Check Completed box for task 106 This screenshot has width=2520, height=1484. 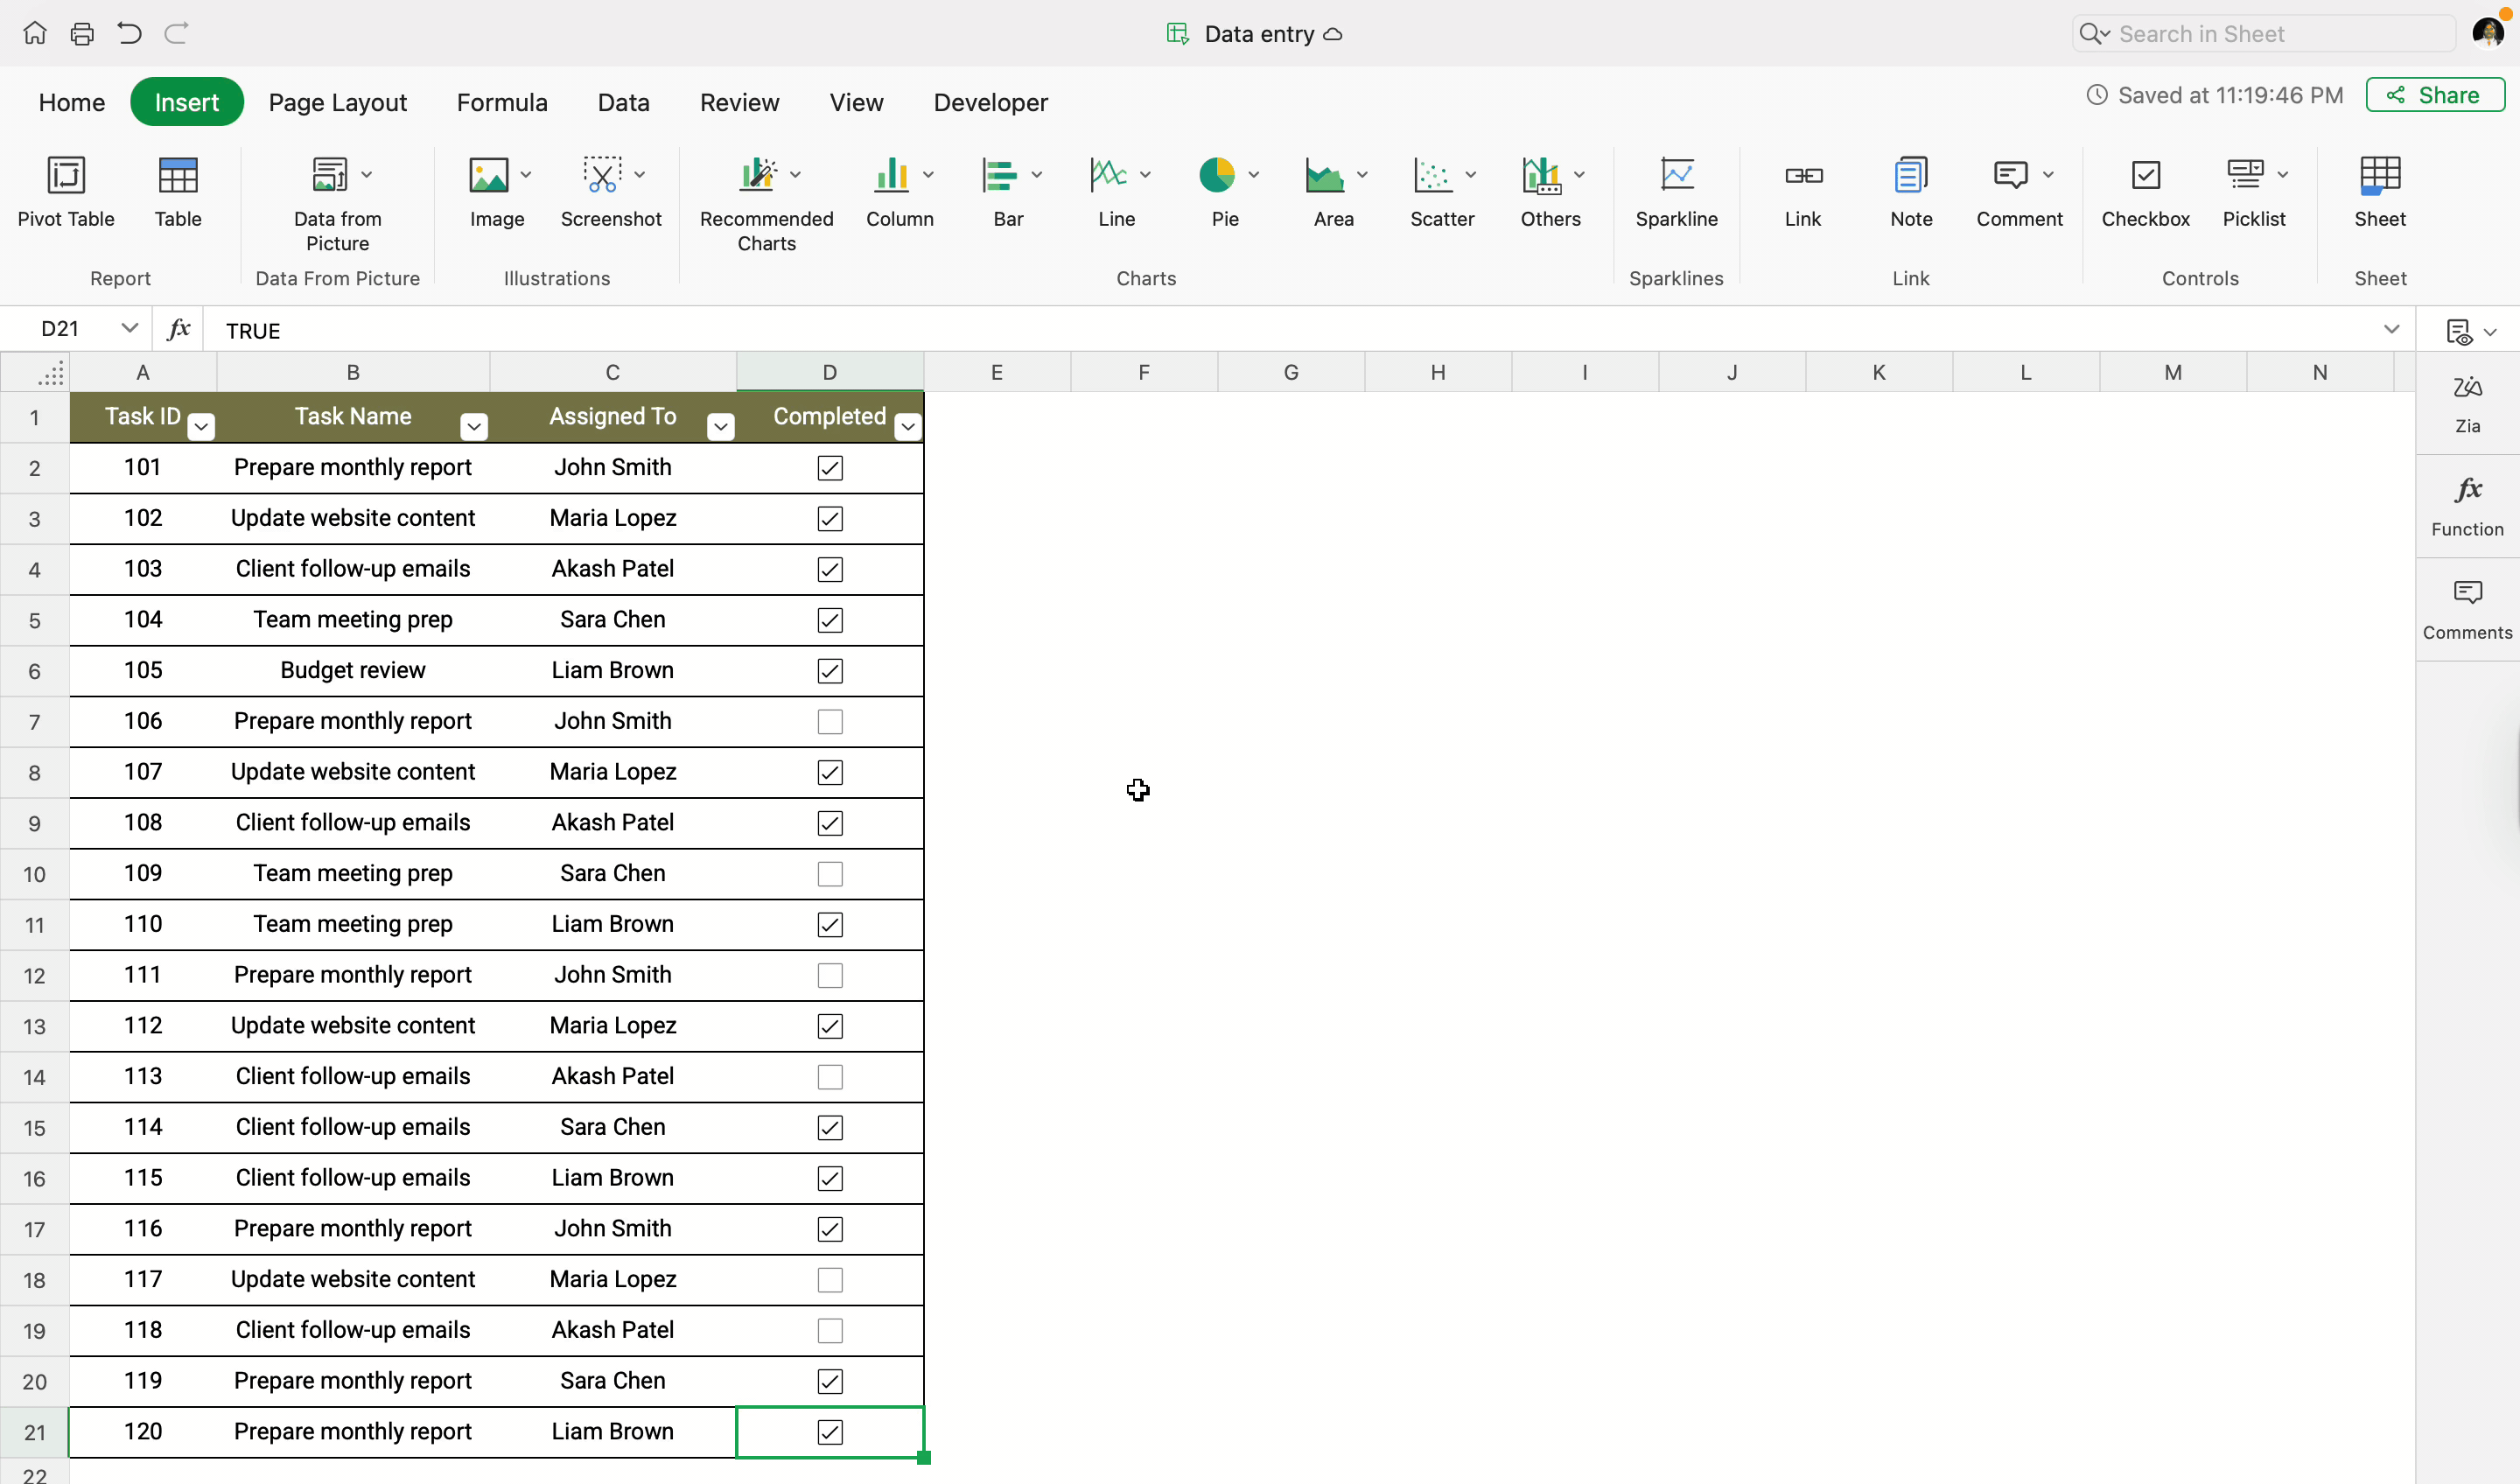830,722
